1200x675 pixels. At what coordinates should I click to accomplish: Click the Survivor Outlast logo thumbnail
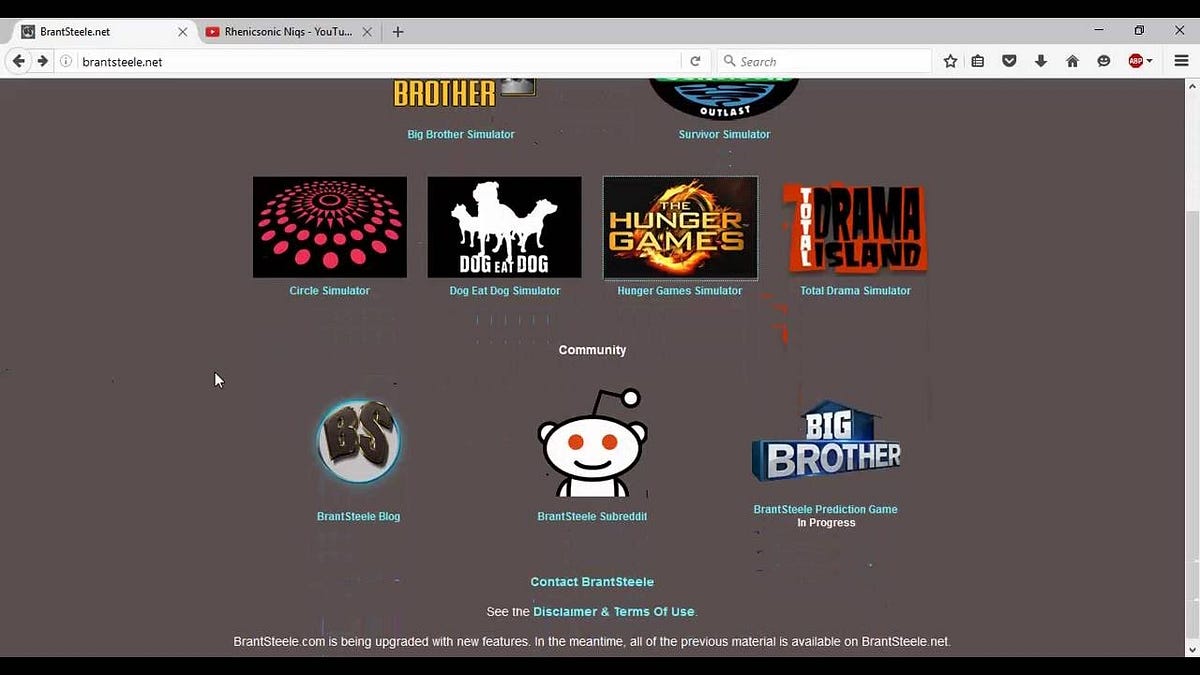tap(724, 98)
